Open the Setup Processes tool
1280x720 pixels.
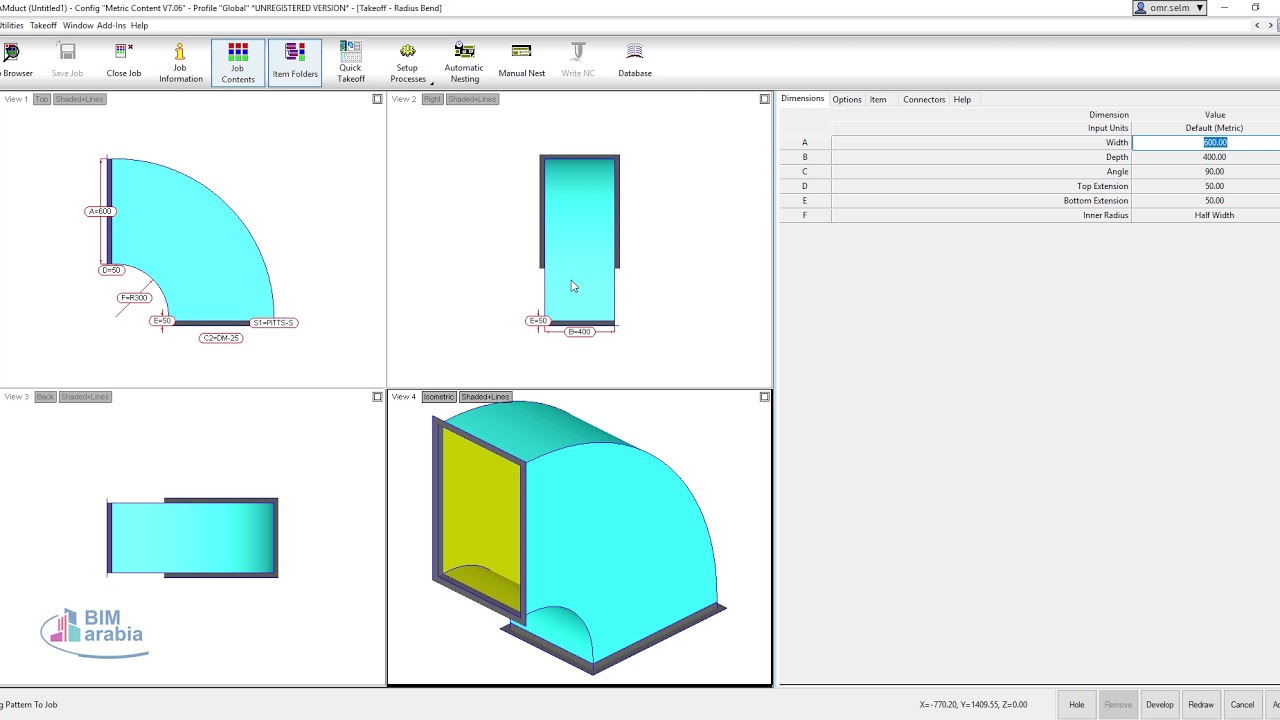407,62
